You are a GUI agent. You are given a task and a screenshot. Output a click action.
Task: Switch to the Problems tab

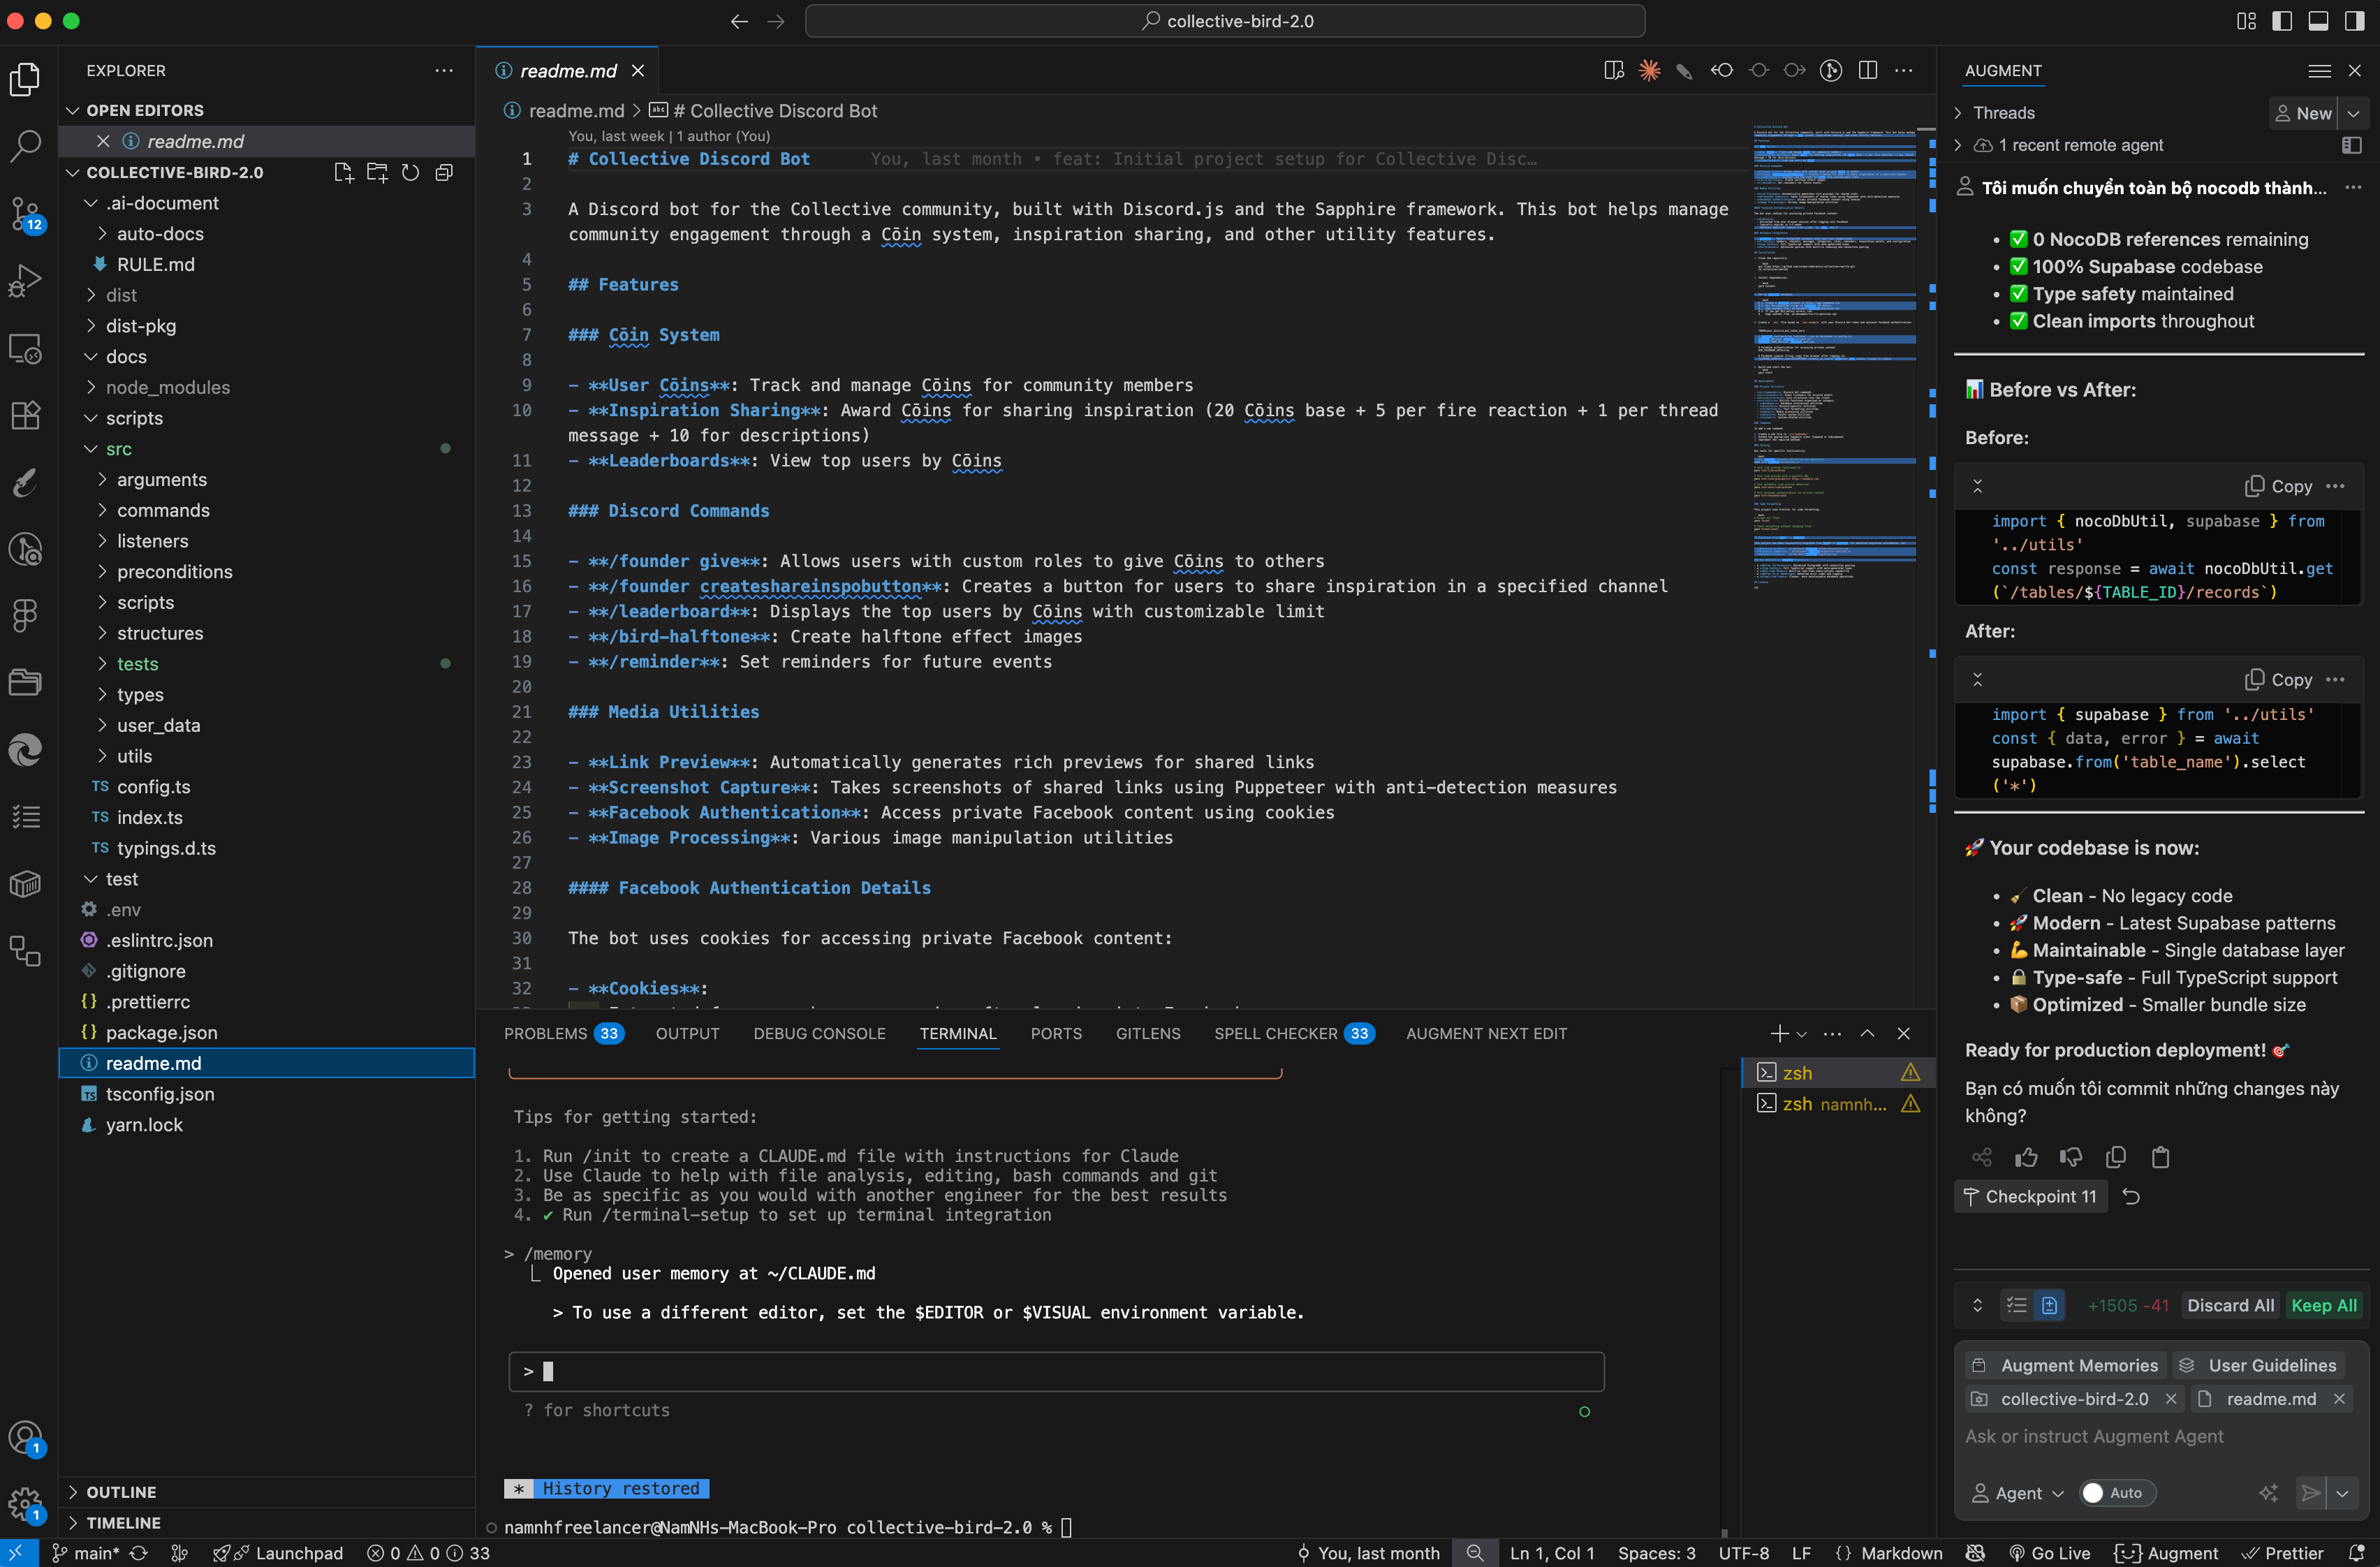(x=546, y=1033)
